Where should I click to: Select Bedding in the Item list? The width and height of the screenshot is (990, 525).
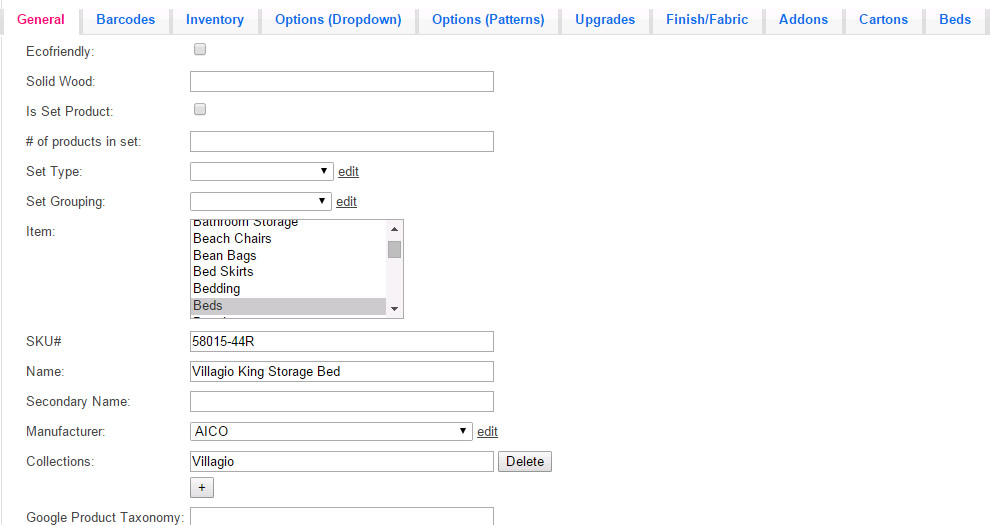point(288,288)
